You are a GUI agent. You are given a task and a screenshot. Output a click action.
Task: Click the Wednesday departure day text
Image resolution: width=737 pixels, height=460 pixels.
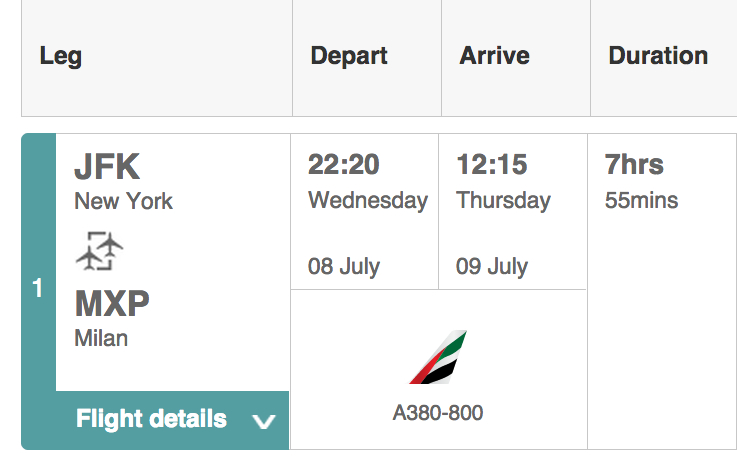click(x=368, y=201)
